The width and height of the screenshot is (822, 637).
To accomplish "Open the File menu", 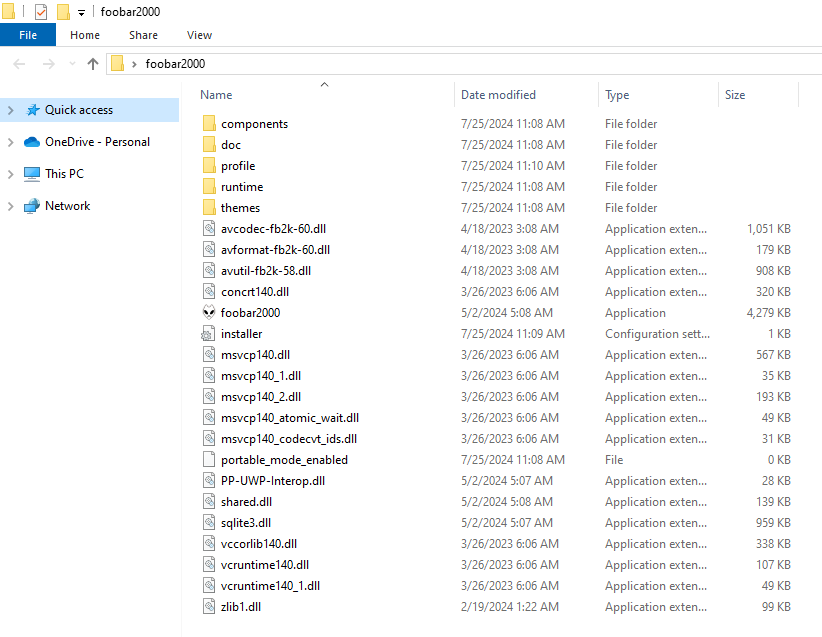I will [28, 35].
